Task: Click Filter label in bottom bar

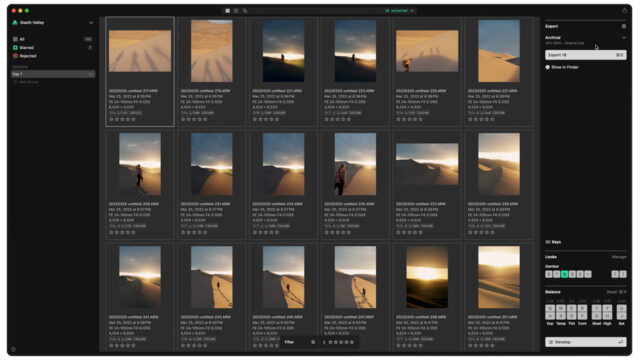Action: click(289, 342)
